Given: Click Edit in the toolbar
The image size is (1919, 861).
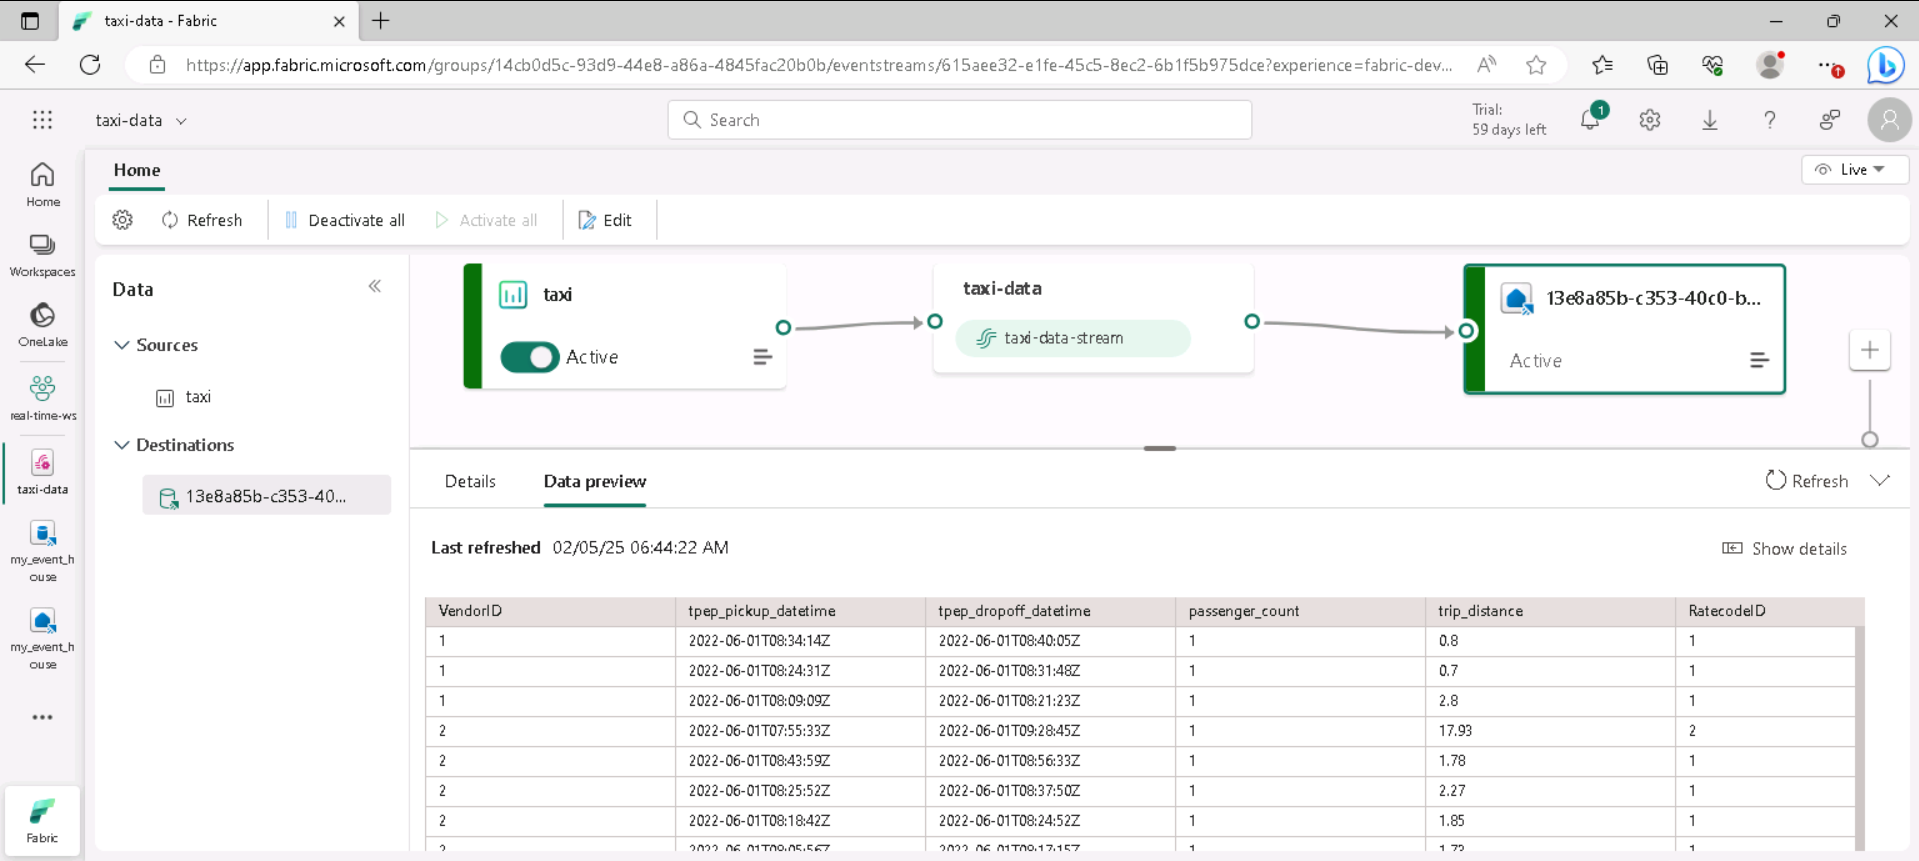Looking at the screenshot, I should click(x=605, y=220).
